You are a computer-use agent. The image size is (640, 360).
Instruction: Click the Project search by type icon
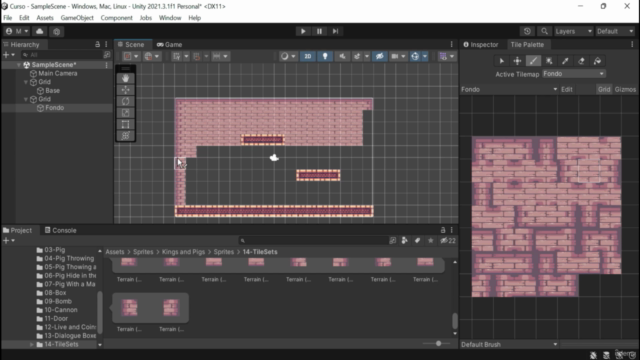(404, 241)
